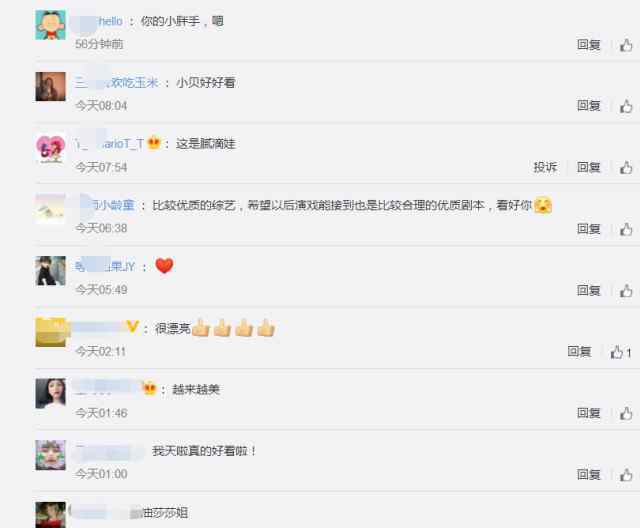640x528 pixels.
Task: Open the yellow avatar of the 很漂亮 commenter
Action: pos(51,333)
